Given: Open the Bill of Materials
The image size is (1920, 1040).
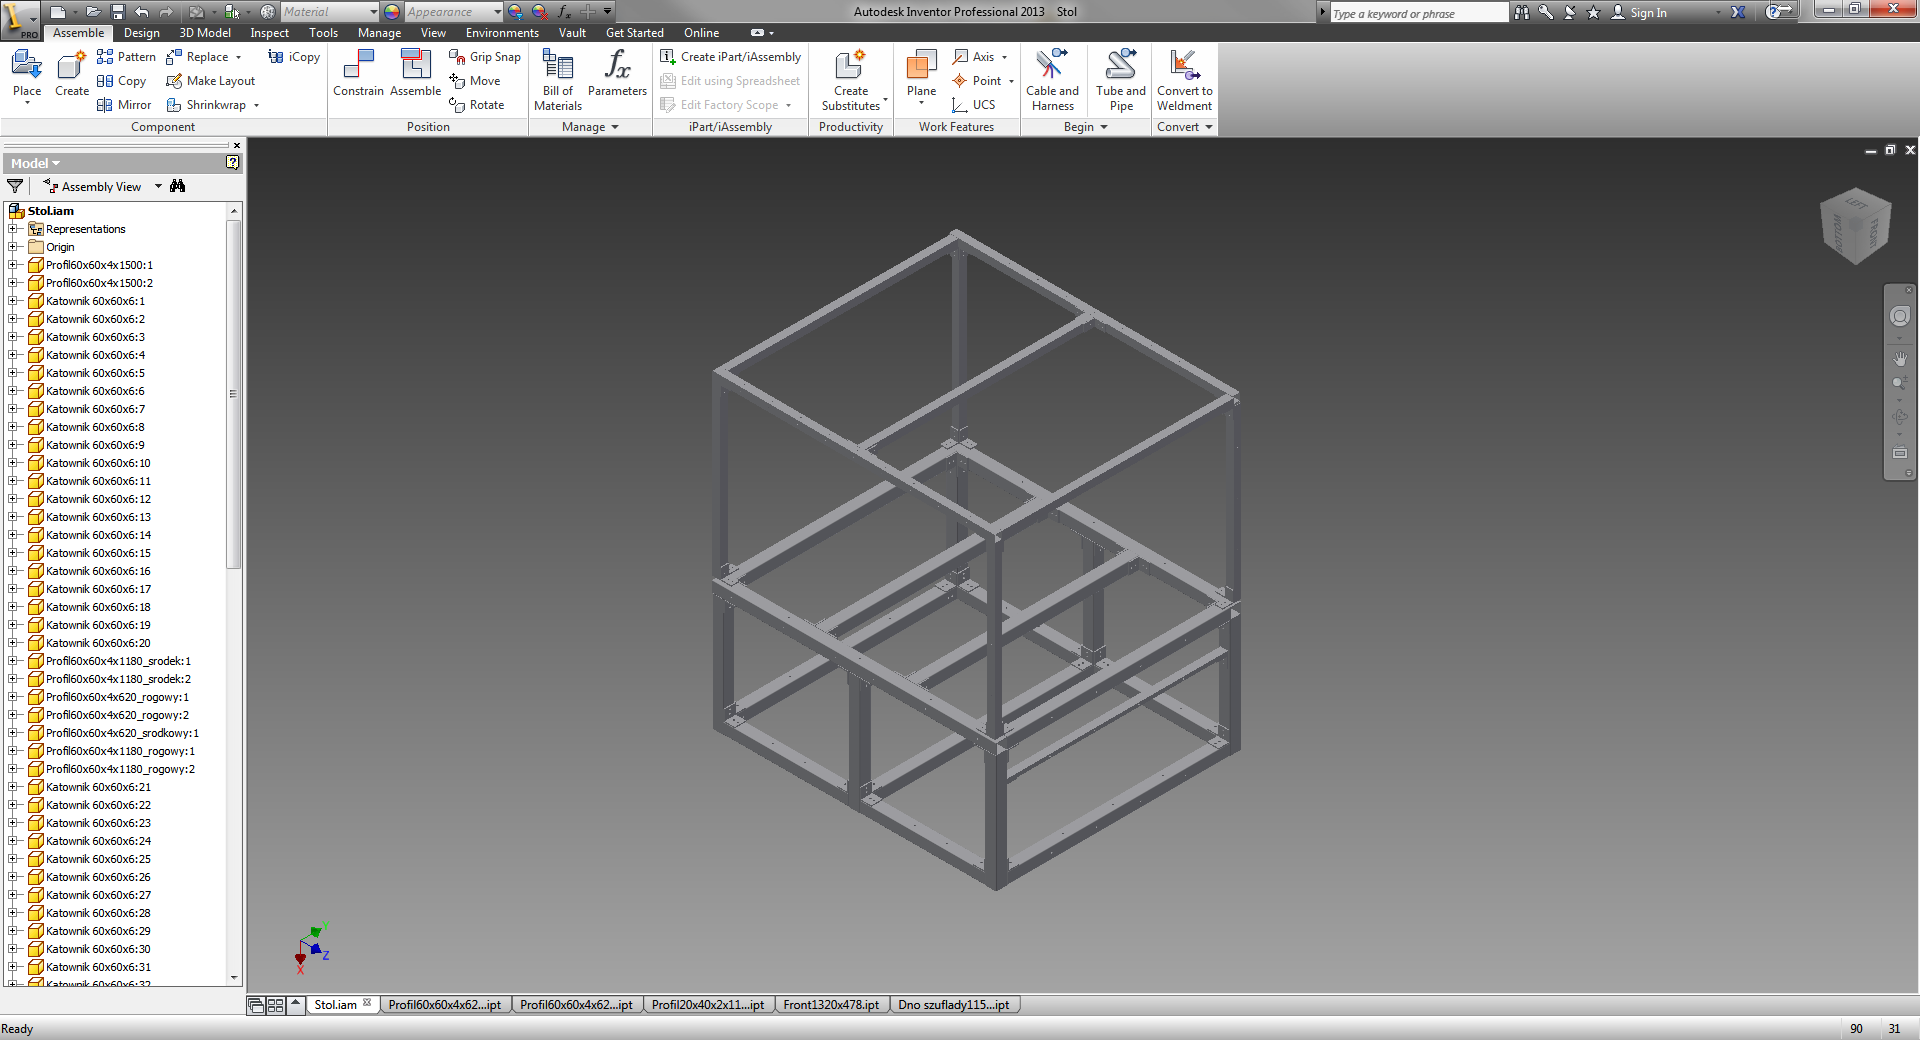Looking at the screenshot, I should coord(558,80).
